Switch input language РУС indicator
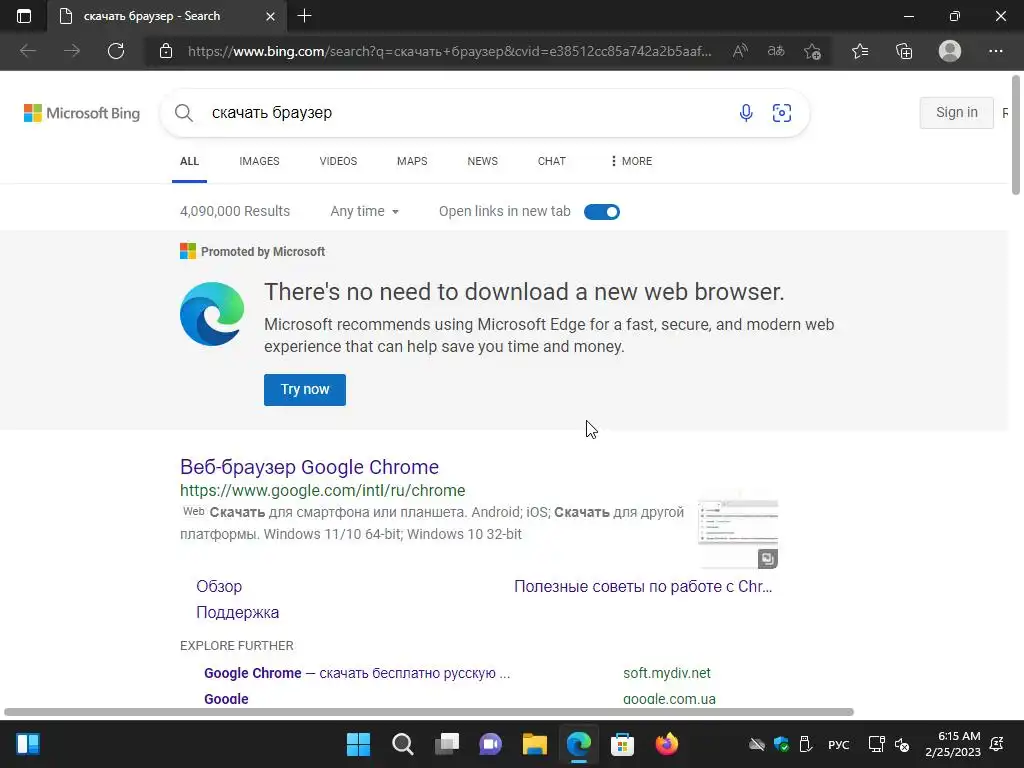1024x768 pixels. coord(839,744)
